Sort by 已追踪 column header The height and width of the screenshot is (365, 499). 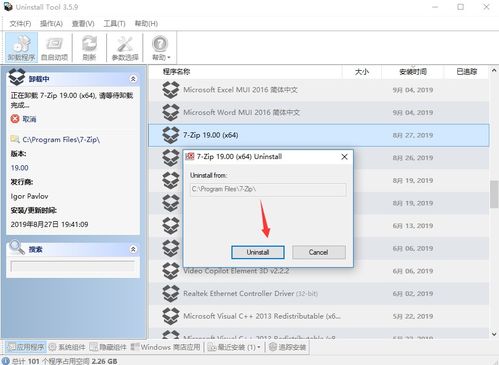[466, 72]
